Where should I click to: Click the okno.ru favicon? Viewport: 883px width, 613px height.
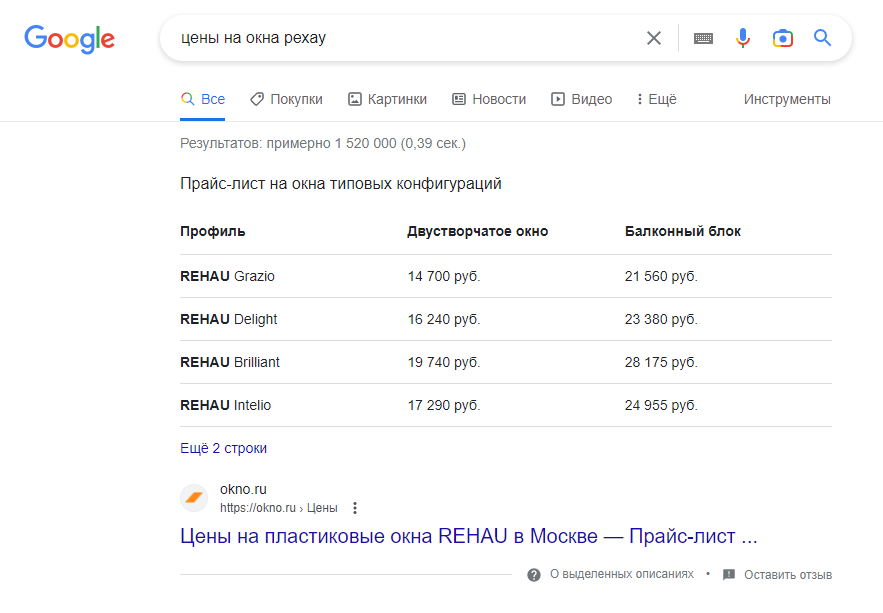(194, 498)
